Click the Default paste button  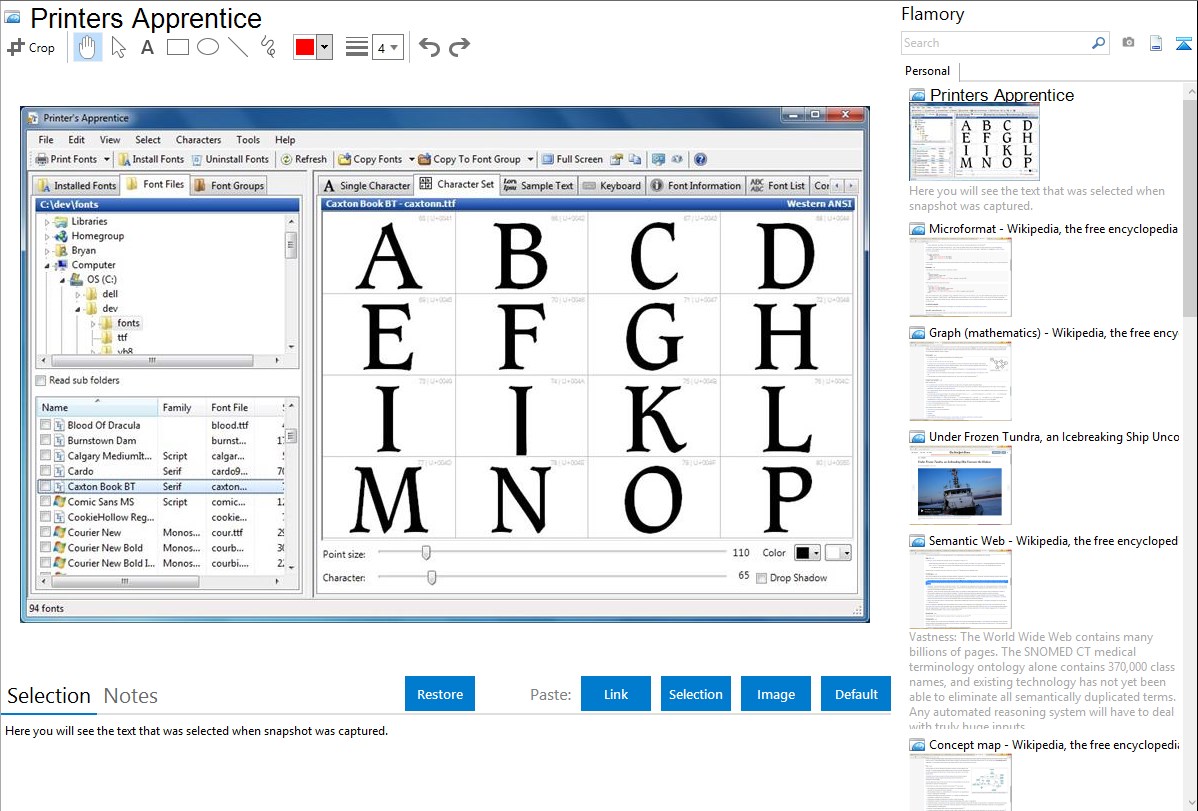click(x=856, y=694)
